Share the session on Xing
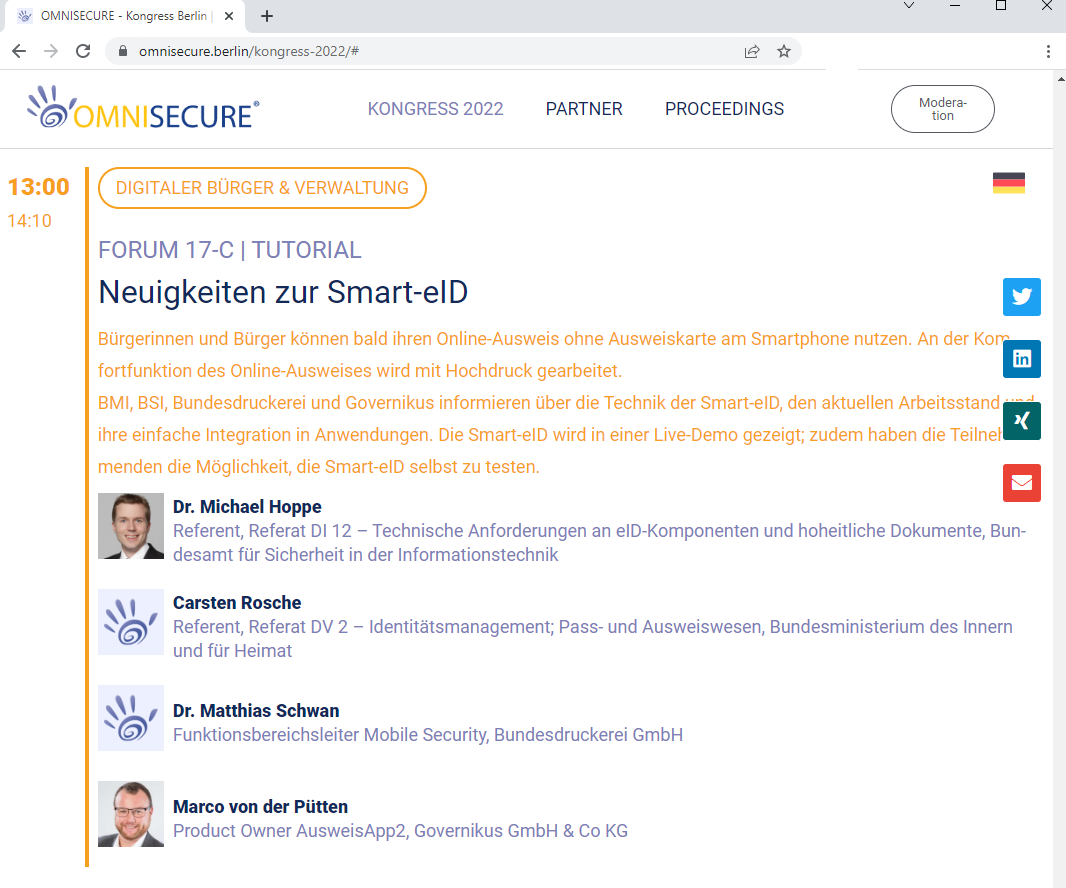 pos(1021,421)
